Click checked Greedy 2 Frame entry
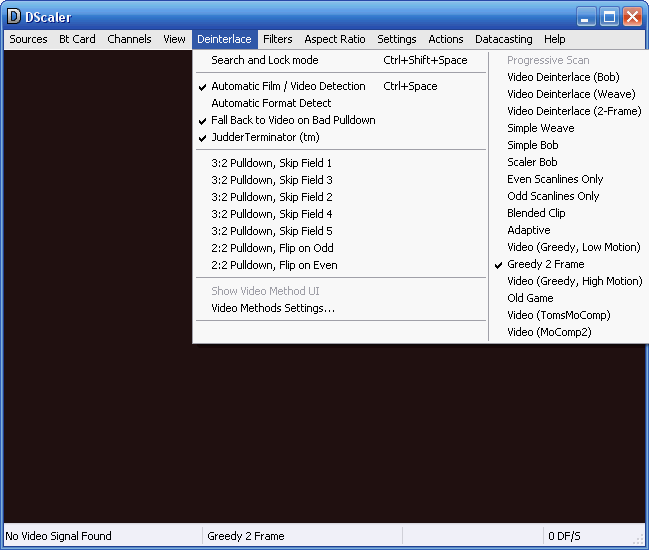The width and height of the screenshot is (649, 550). pyautogui.click(x=569, y=264)
